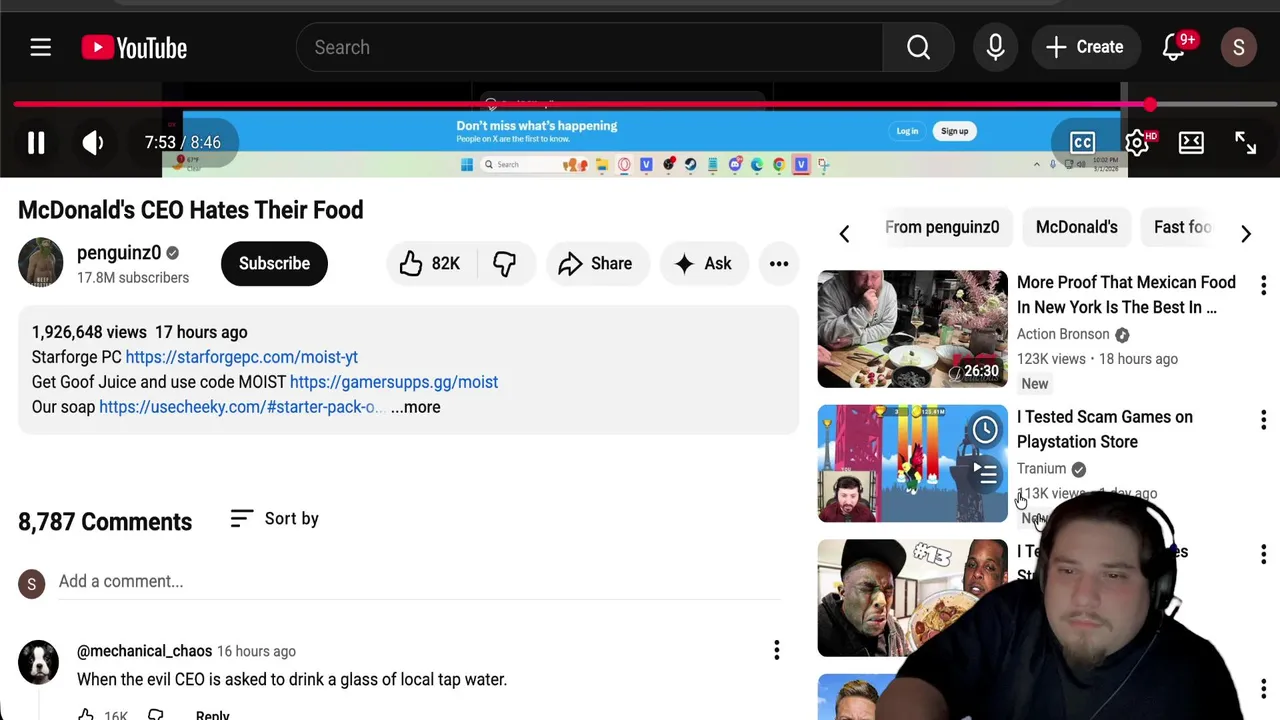Open the Tranium channel
1280x720 pixels.
[x=1041, y=468]
